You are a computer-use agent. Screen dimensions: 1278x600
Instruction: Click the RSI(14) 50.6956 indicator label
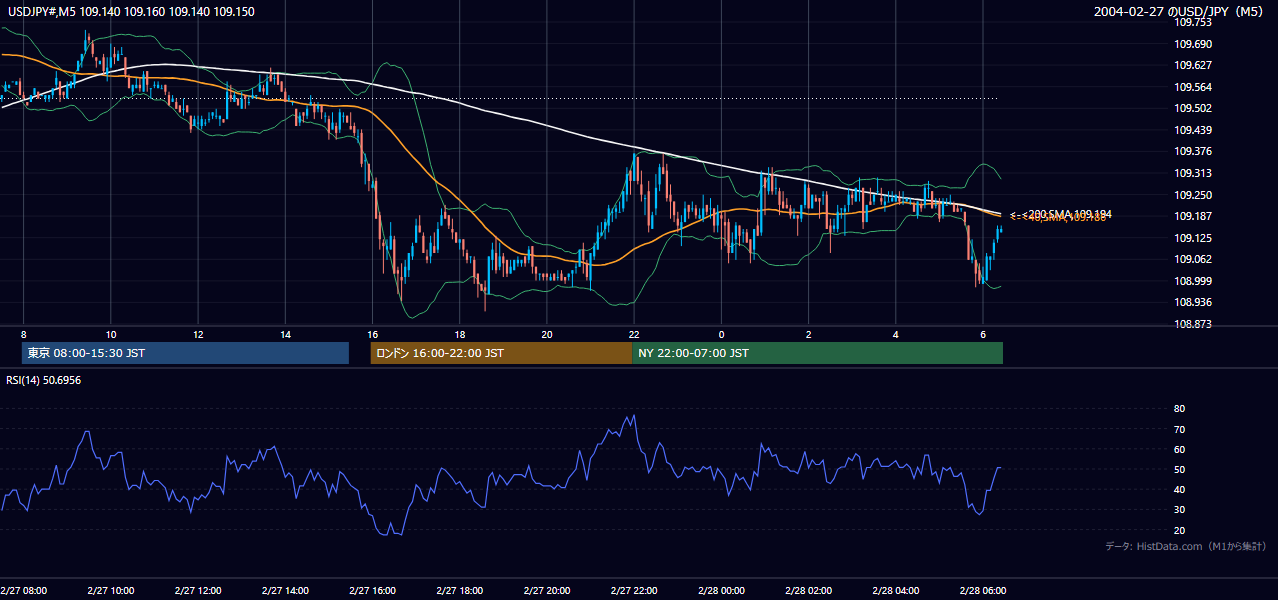tap(44, 380)
